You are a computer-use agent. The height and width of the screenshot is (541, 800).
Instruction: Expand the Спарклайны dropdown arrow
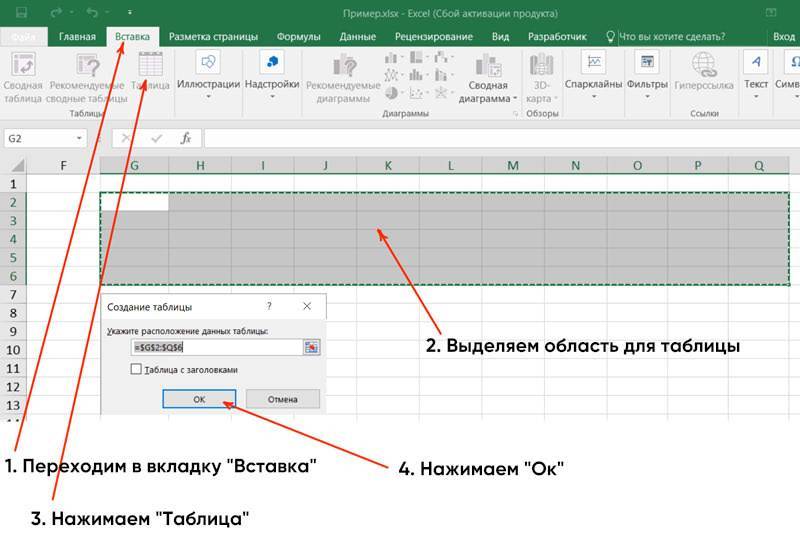pyautogui.click(x=594, y=96)
